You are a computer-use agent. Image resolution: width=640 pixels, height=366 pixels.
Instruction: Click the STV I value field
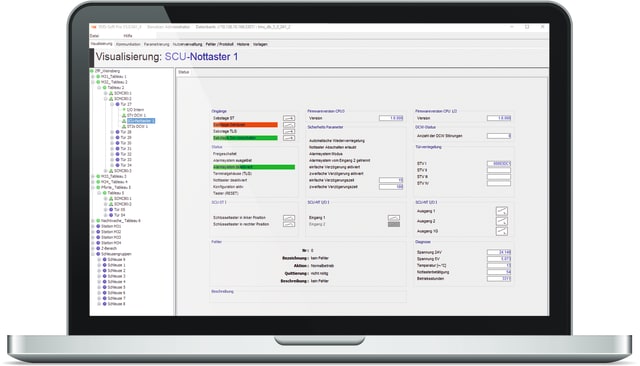click(x=498, y=164)
